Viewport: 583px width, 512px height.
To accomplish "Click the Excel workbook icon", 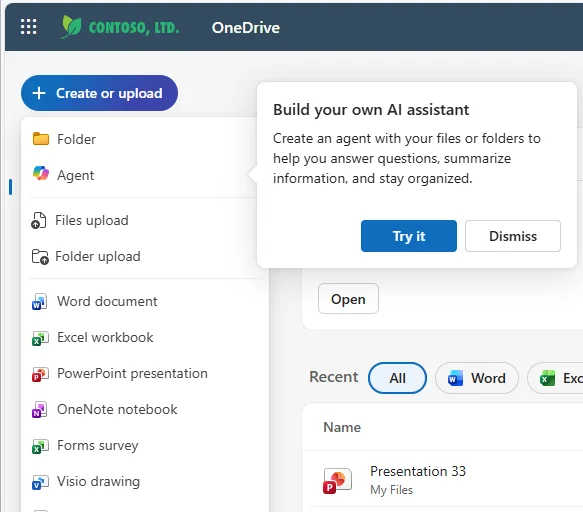I will point(40,338).
